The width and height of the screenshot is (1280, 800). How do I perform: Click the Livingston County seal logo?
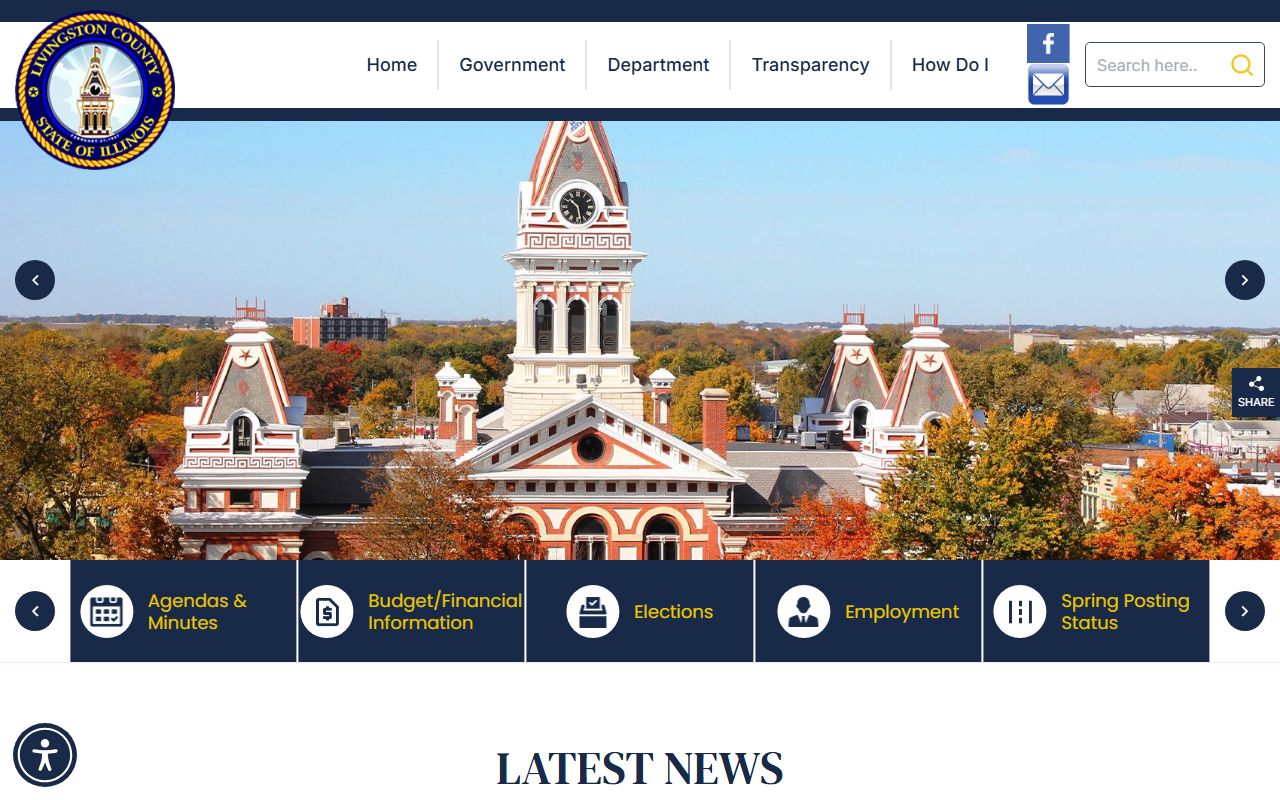(95, 90)
